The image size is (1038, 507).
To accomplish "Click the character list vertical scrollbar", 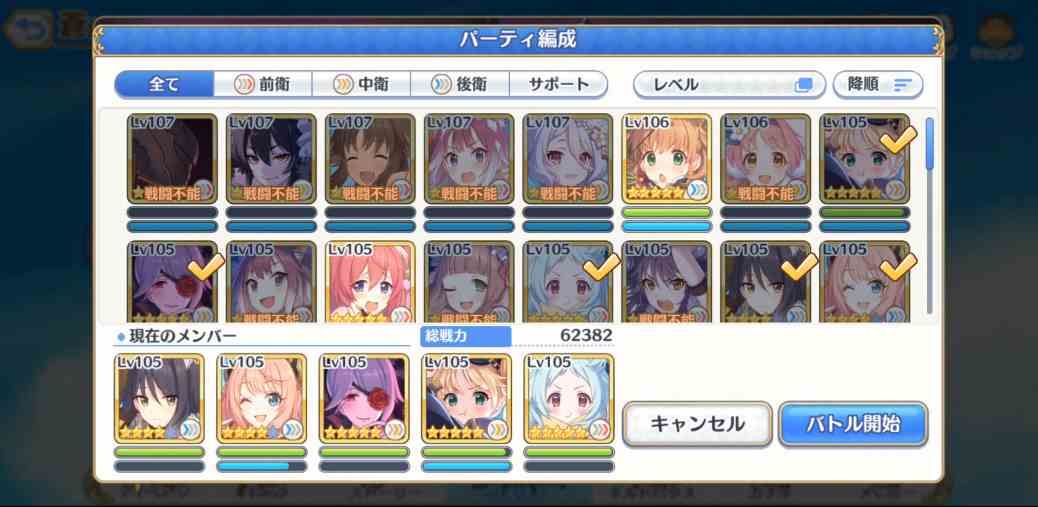I will coord(929,215).
